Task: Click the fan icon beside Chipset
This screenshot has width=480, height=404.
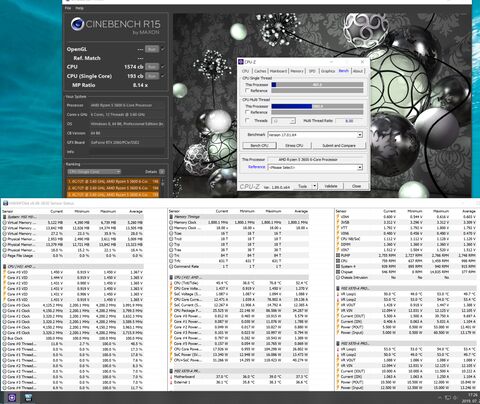Action: click(338, 272)
